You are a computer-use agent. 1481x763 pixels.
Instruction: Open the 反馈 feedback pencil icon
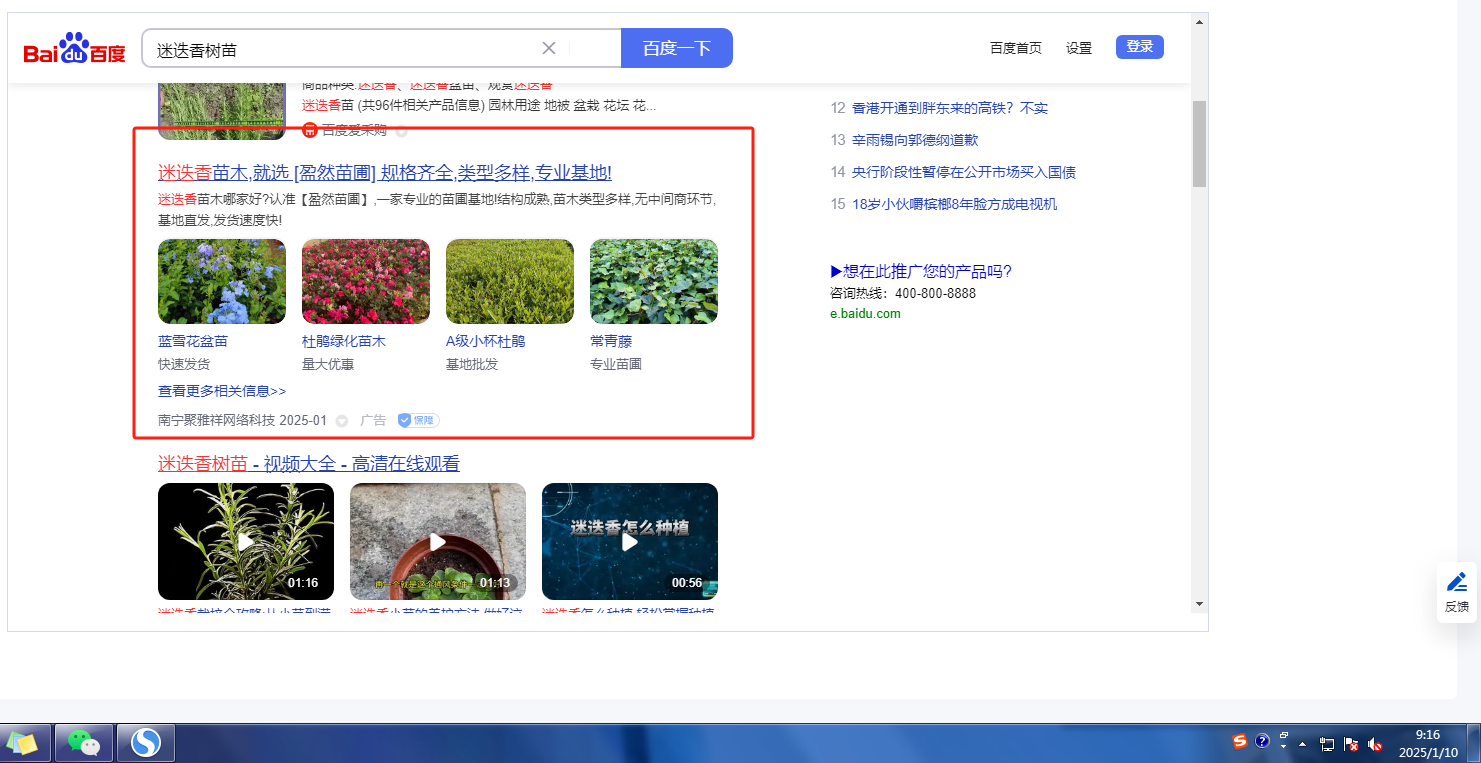[x=1457, y=582]
